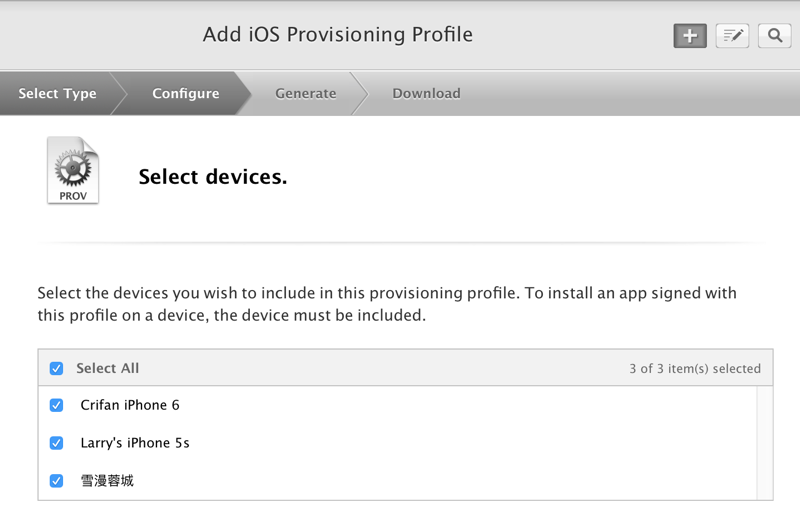Click the Larry's iPhone 5s device label

135,443
